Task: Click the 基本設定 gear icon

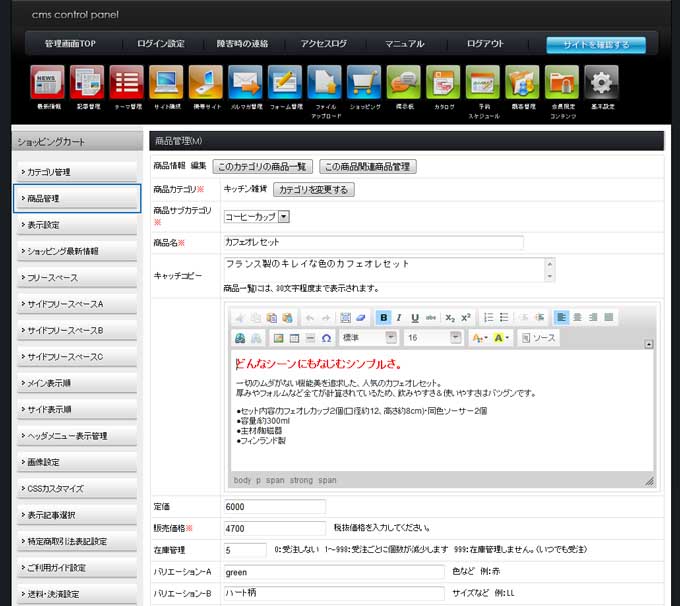Action: coord(600,82)
